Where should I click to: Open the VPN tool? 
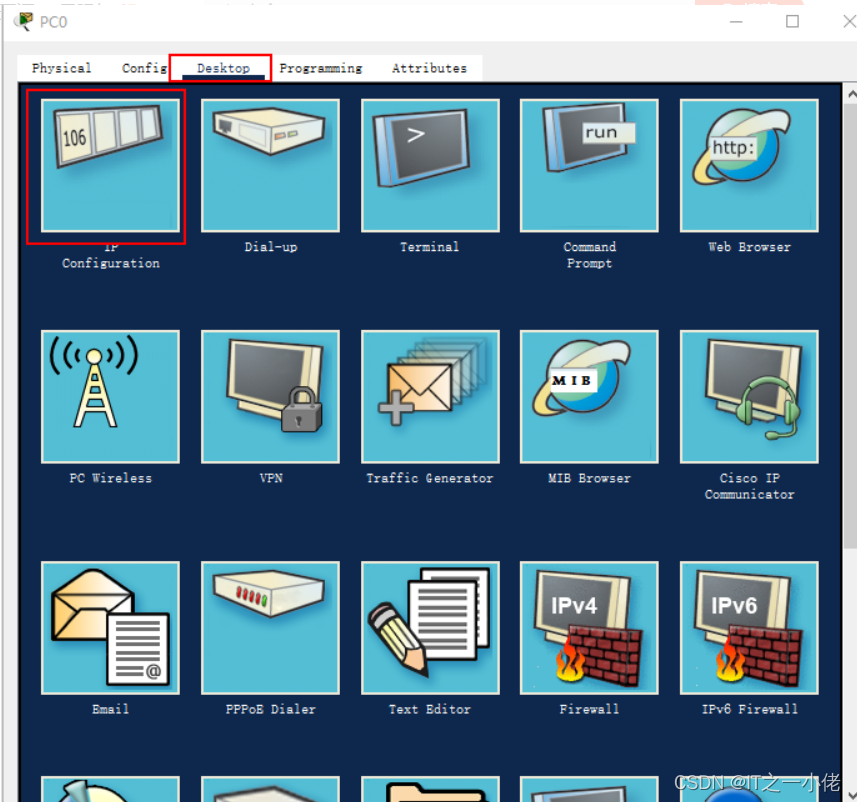click(x=271, y=396)
